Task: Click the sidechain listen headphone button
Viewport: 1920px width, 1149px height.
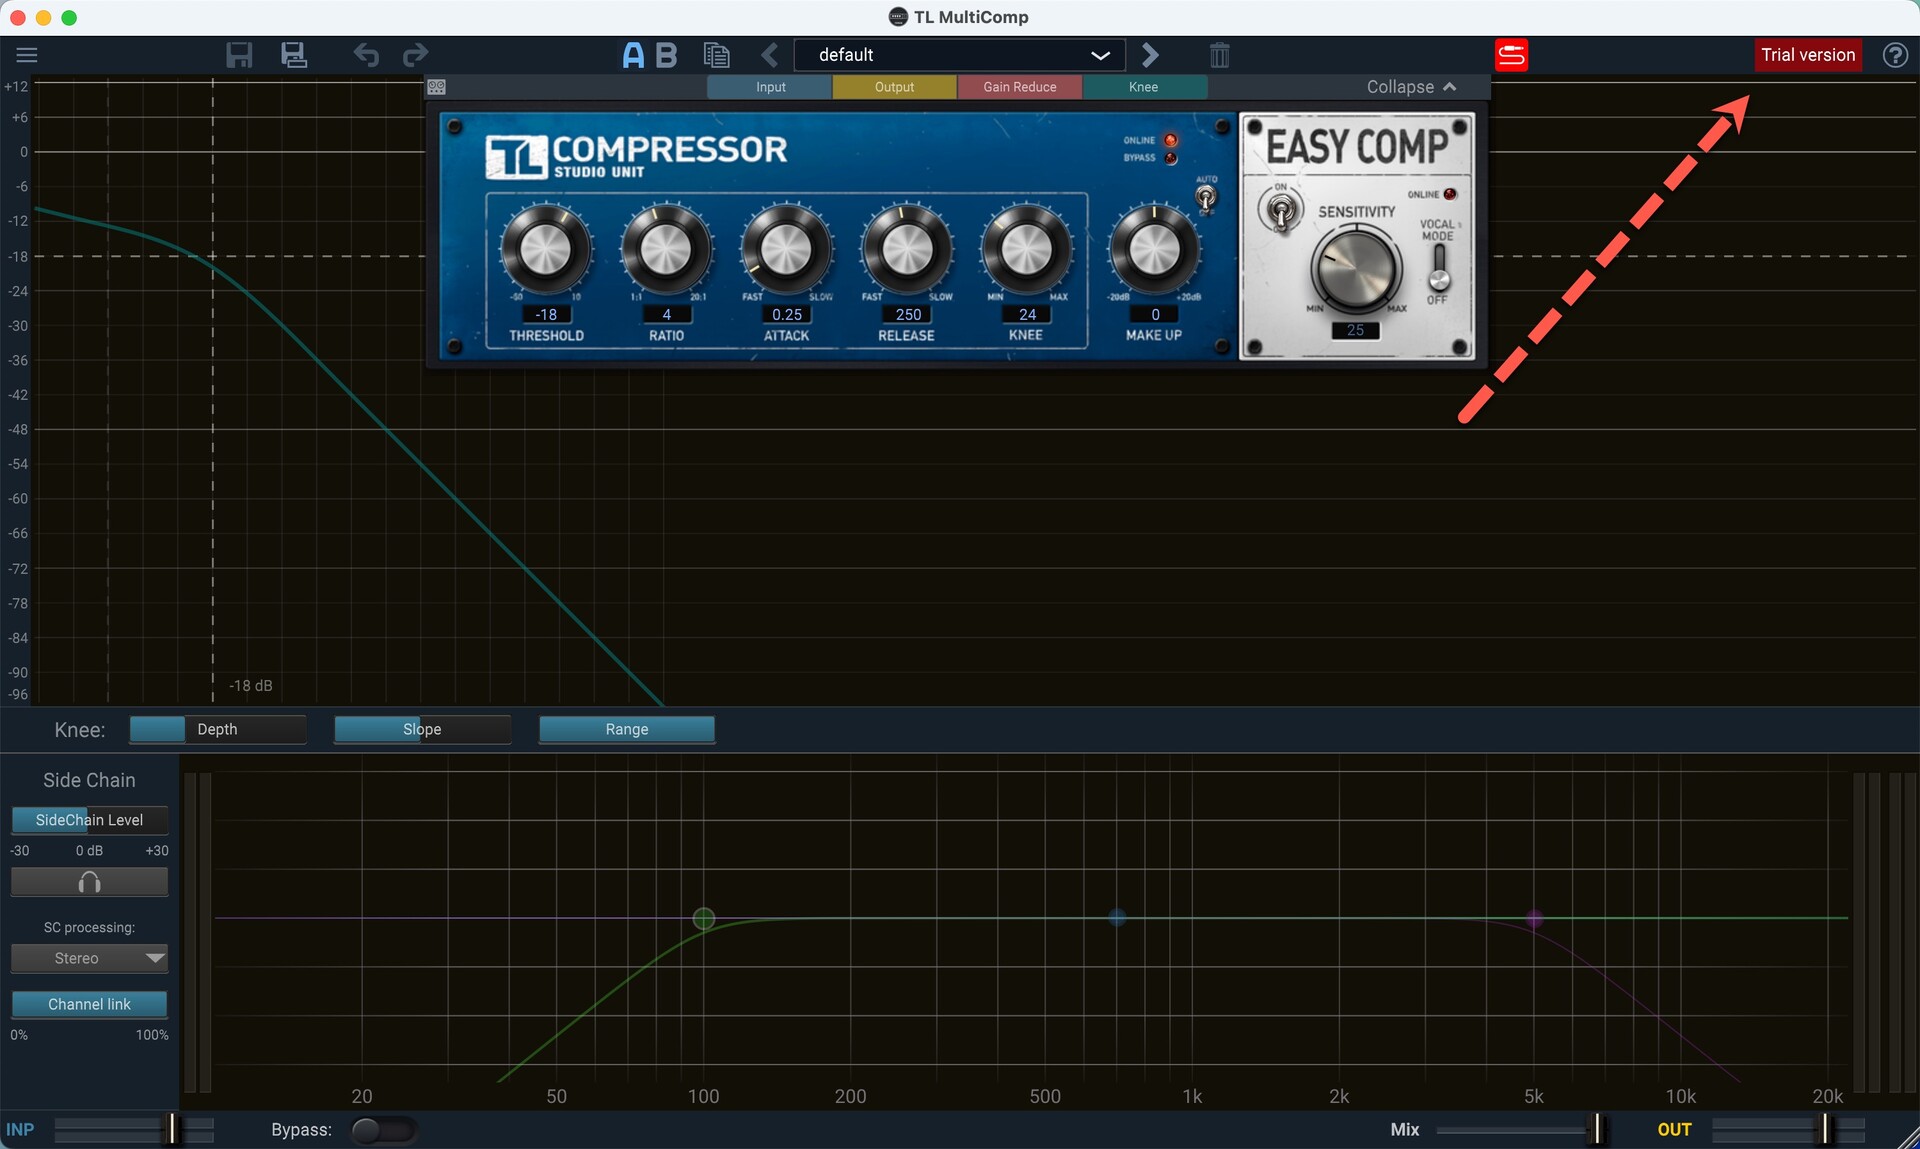Action: (x=89, y=882)
